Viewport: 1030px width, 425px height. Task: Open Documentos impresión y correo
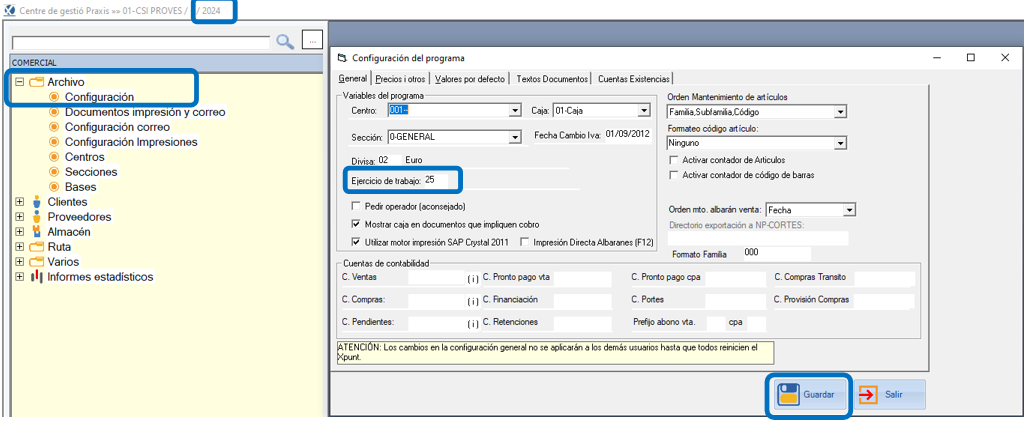(145, 112)
